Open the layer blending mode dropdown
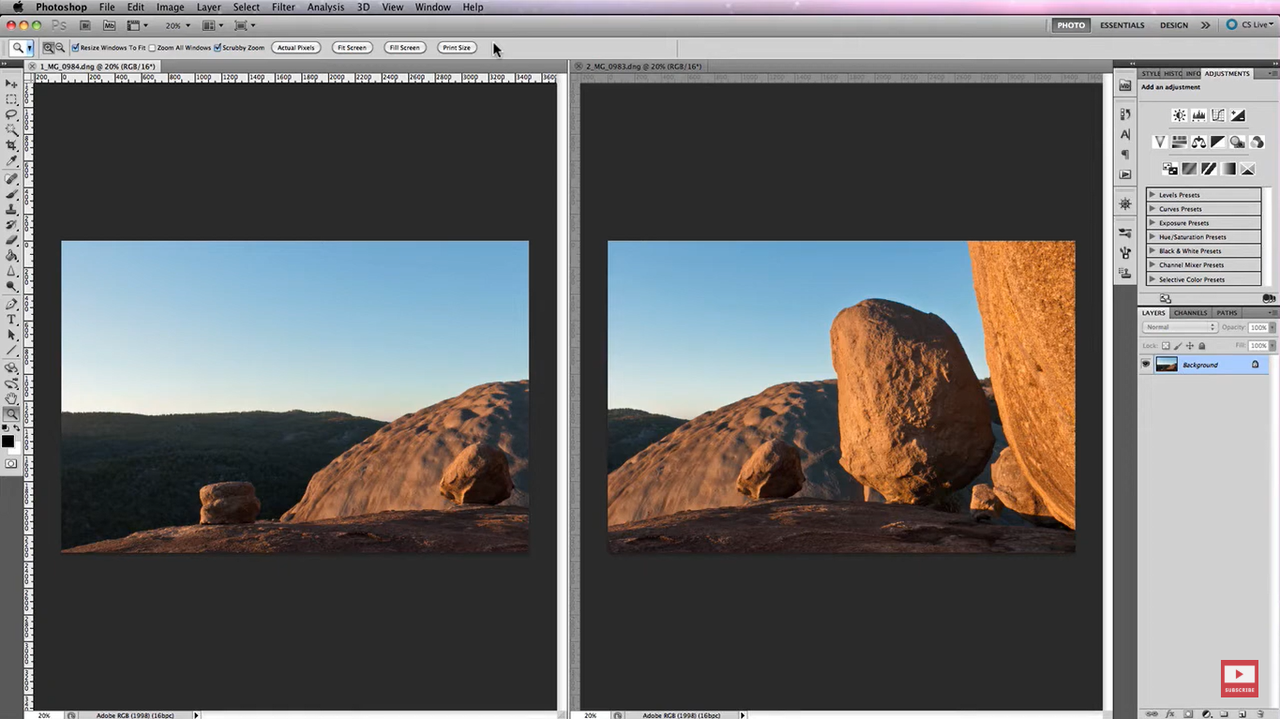 click(x=1180, y=327)
